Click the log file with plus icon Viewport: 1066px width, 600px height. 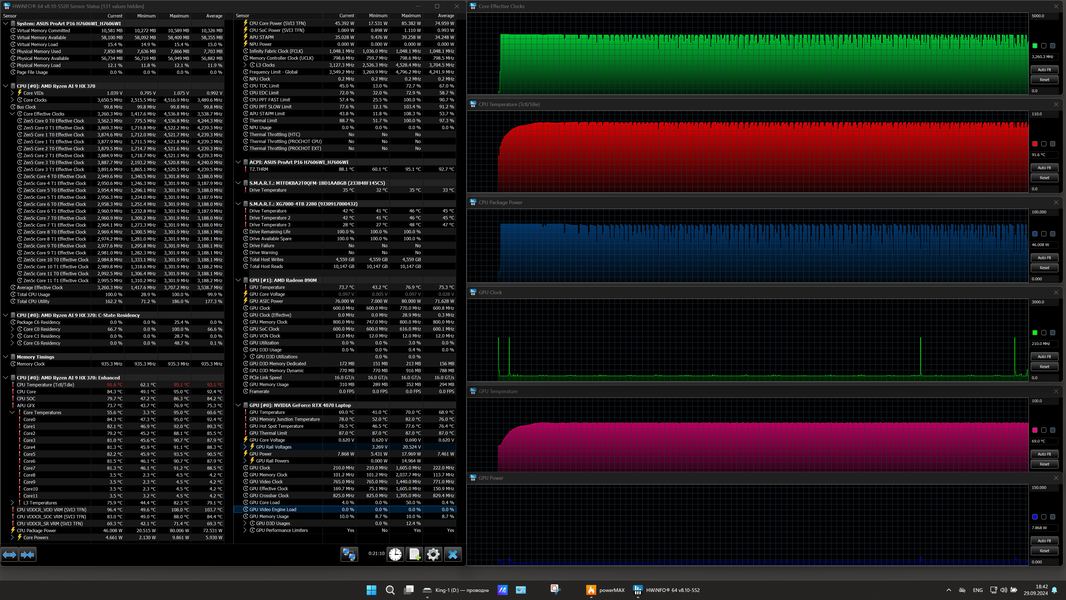[x=414, y=554]
